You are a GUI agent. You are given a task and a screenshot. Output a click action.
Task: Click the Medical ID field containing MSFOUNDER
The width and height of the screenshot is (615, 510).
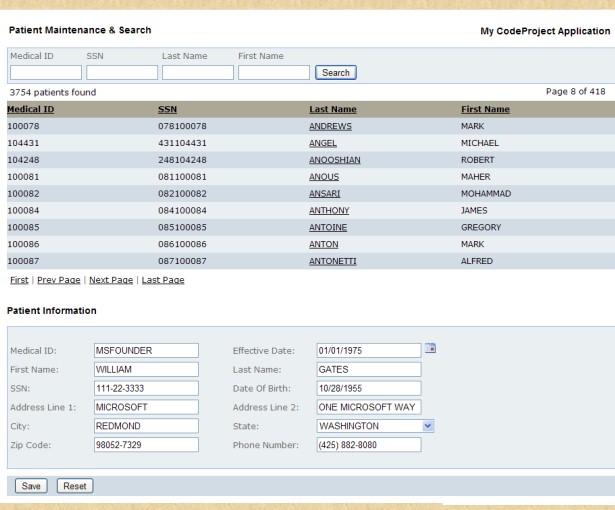(x=146, y=350)
